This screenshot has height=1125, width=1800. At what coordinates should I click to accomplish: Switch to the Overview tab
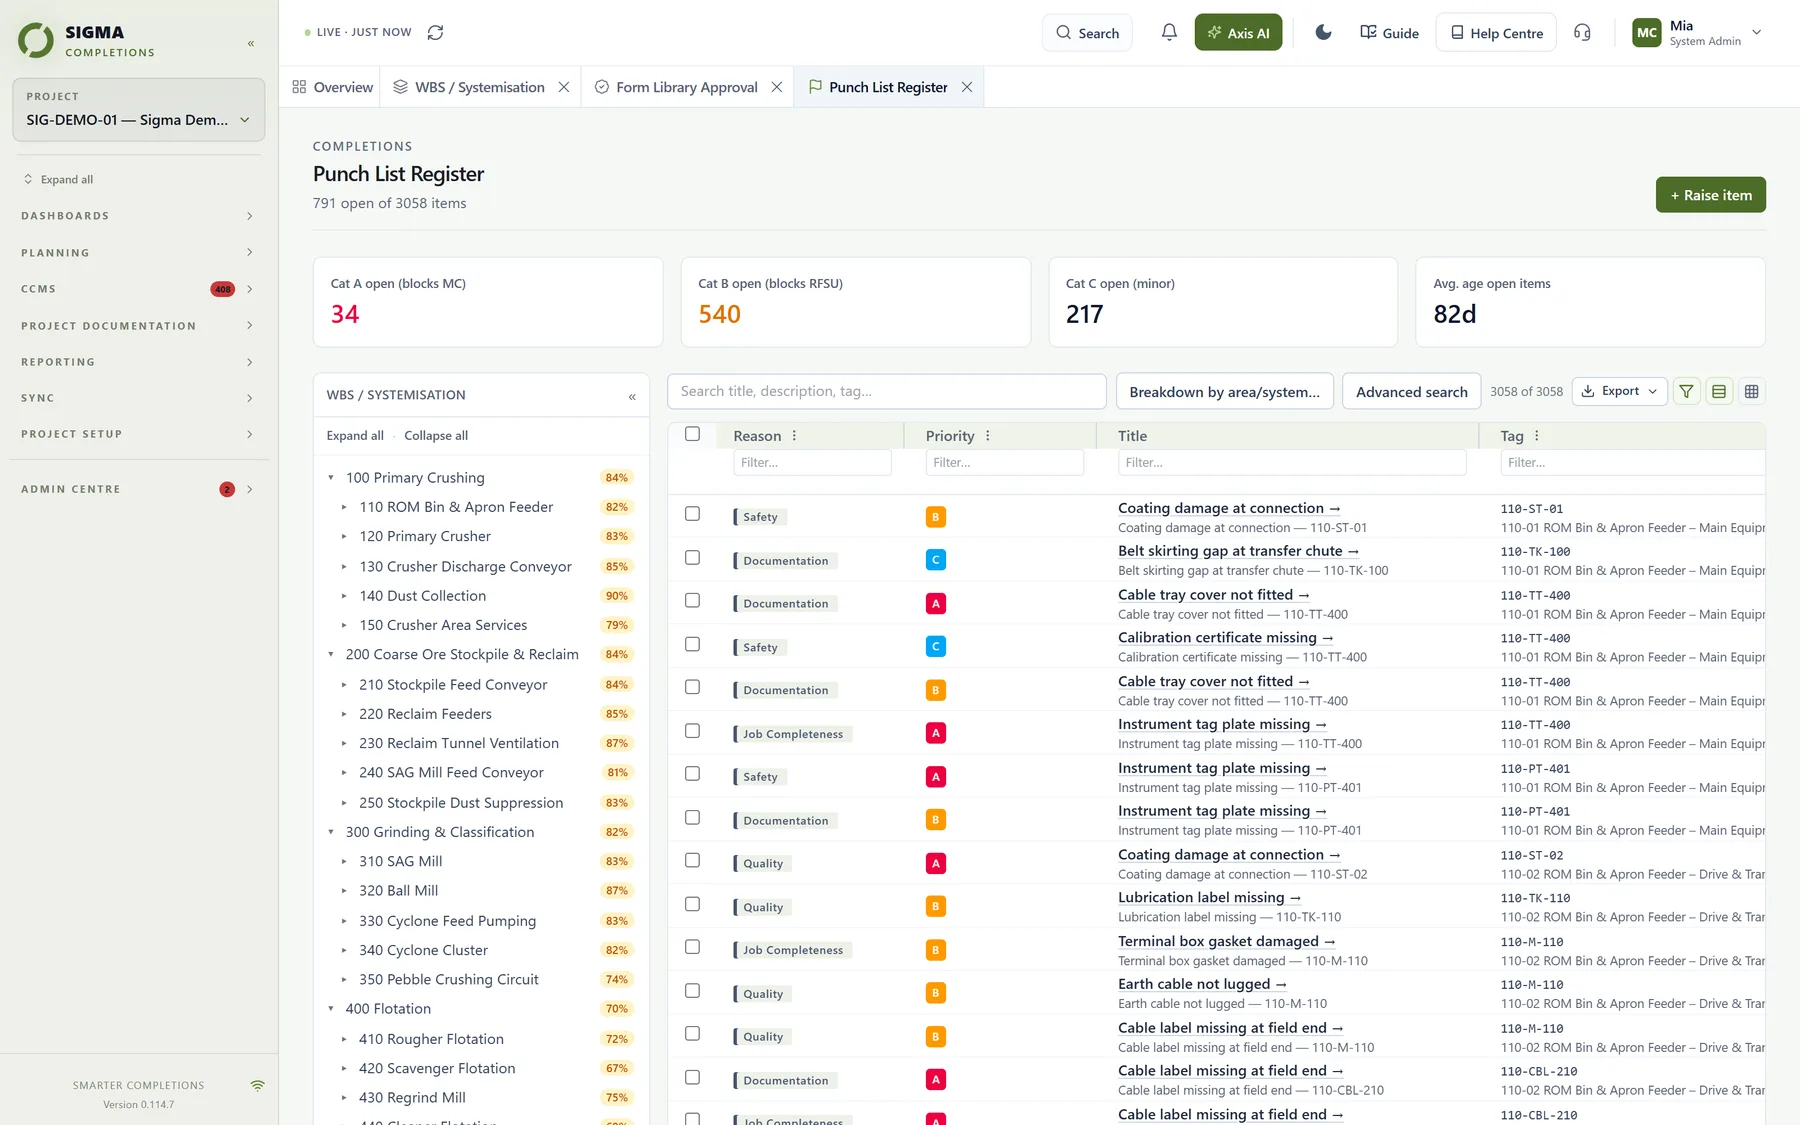click(x=333, y=87)
